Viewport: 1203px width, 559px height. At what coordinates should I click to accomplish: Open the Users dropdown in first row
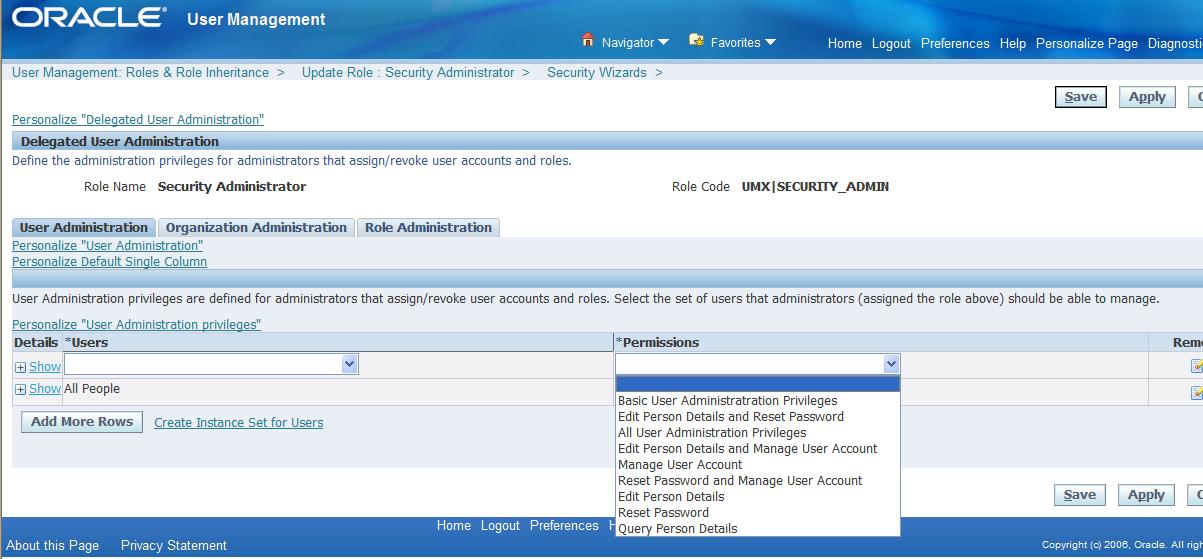(350, 365)
